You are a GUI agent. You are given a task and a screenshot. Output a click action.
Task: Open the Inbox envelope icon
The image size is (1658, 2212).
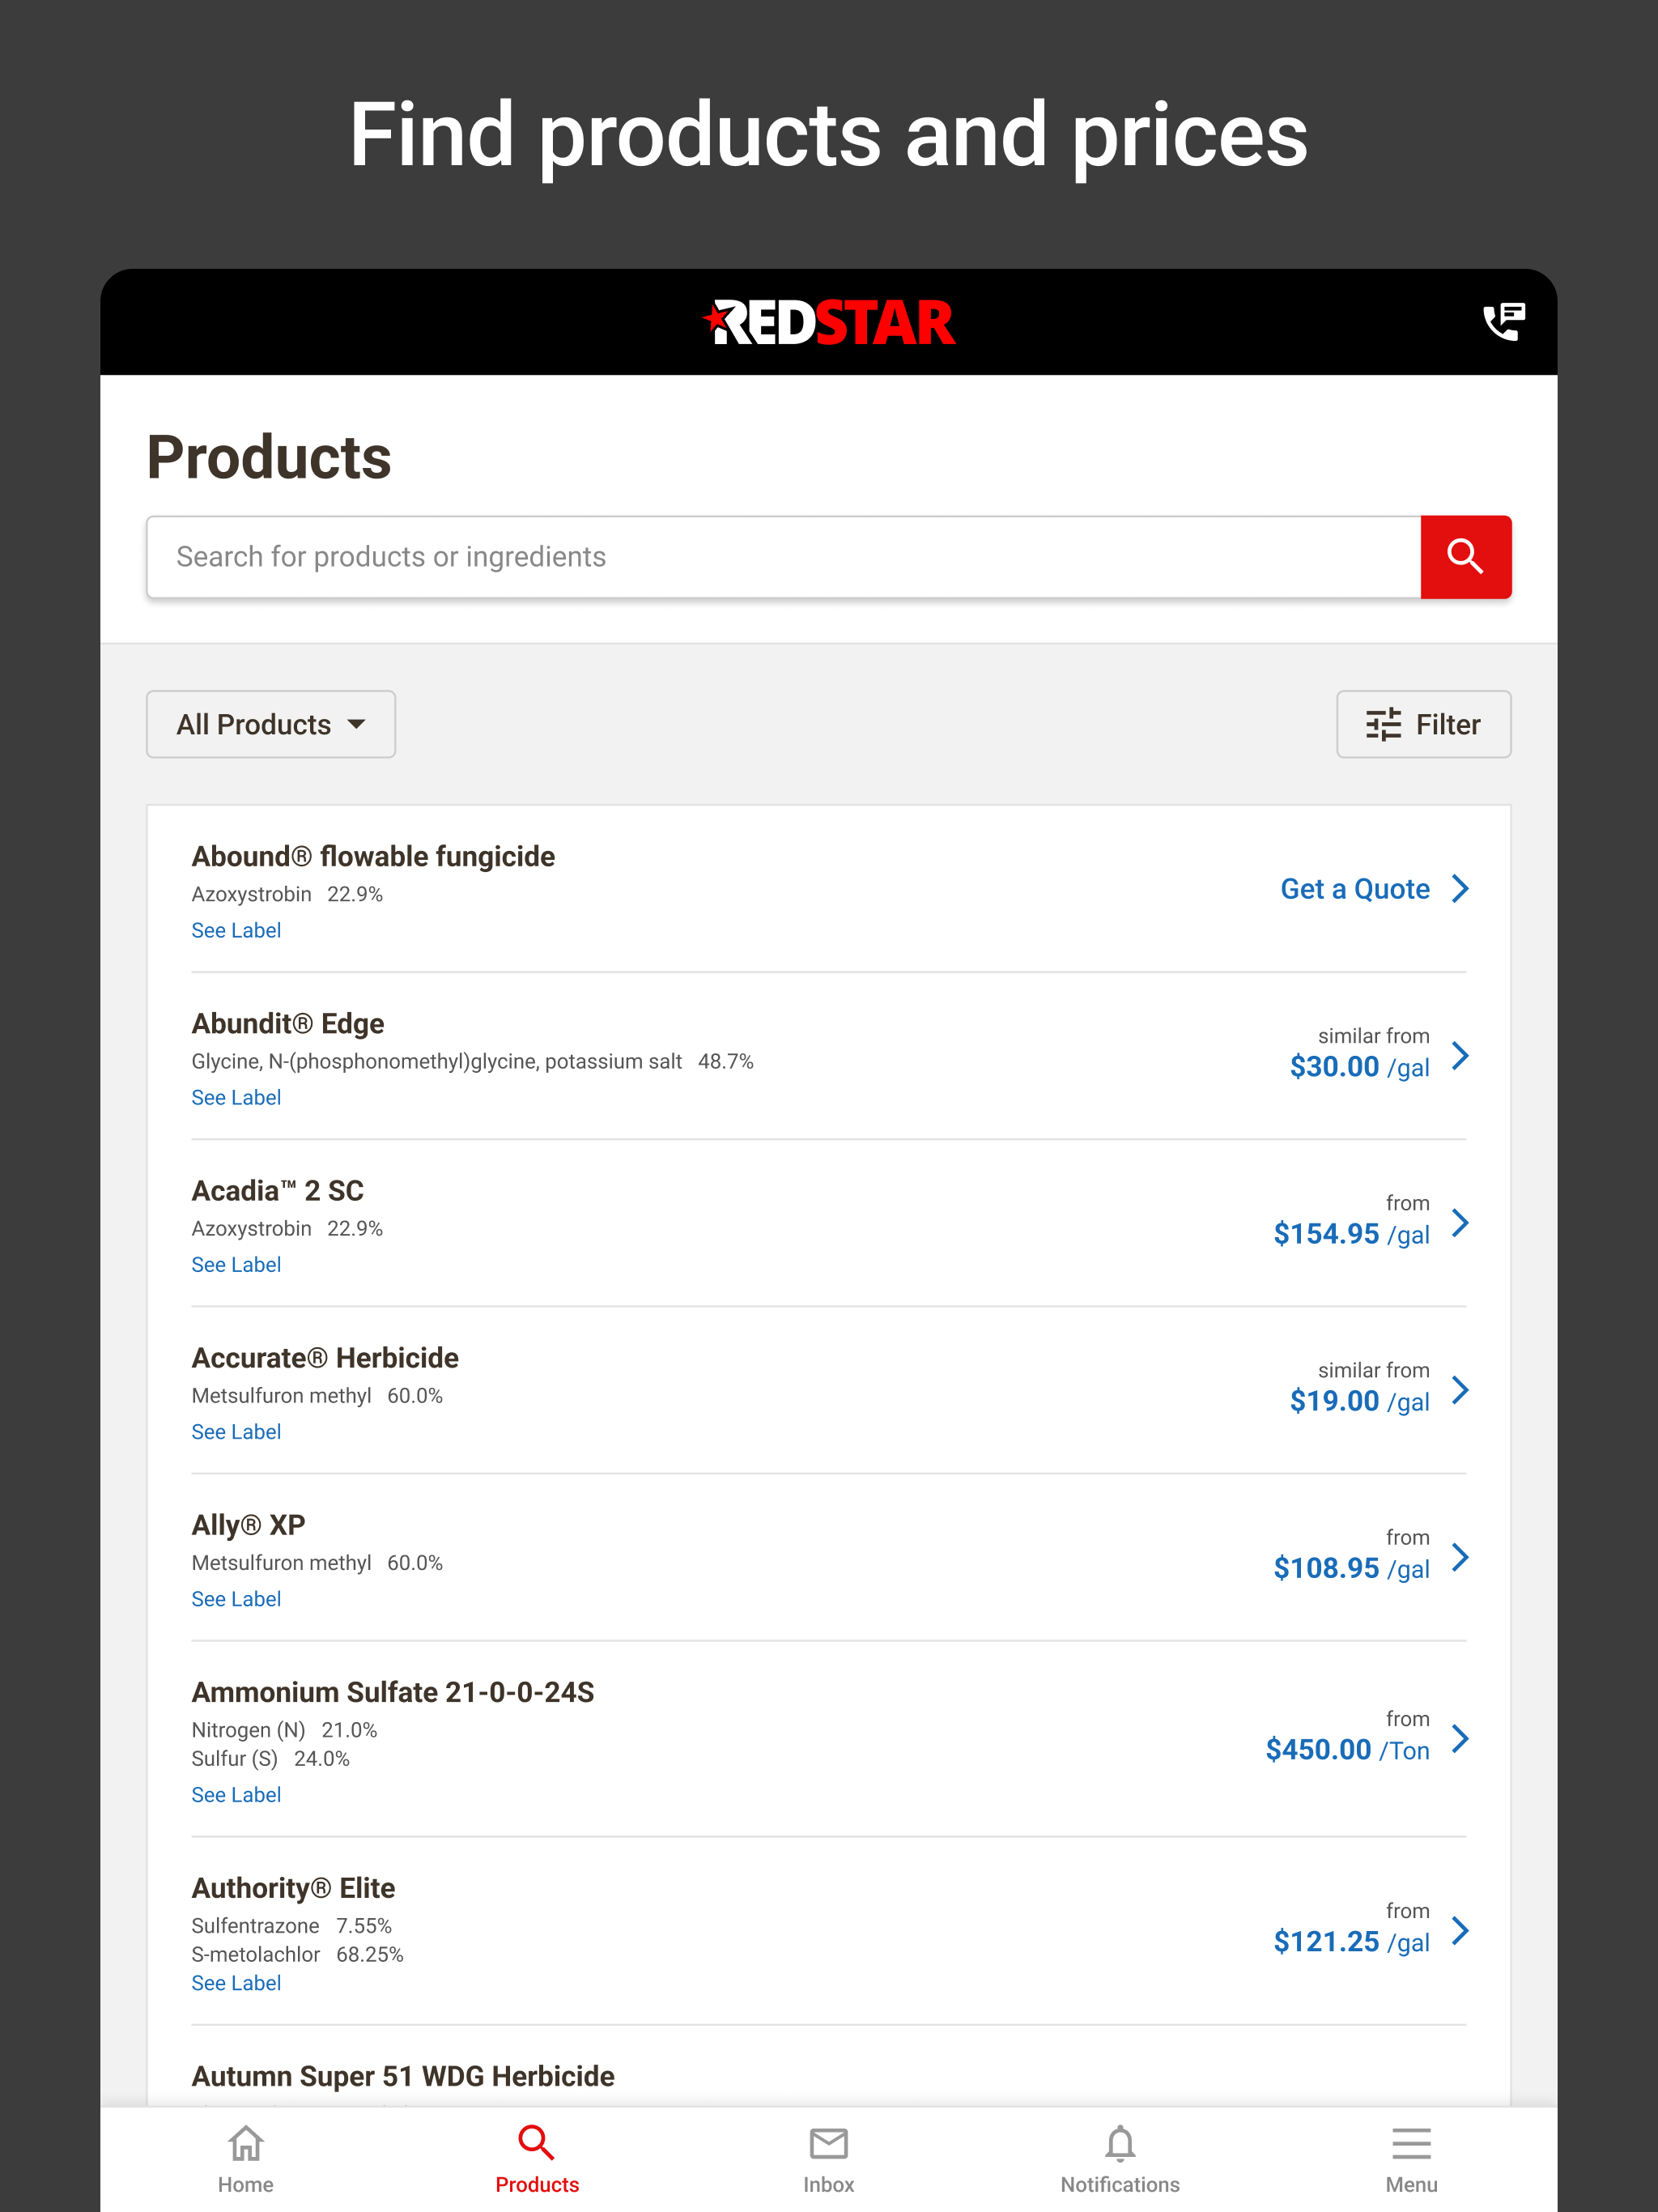click(829, 2143)
